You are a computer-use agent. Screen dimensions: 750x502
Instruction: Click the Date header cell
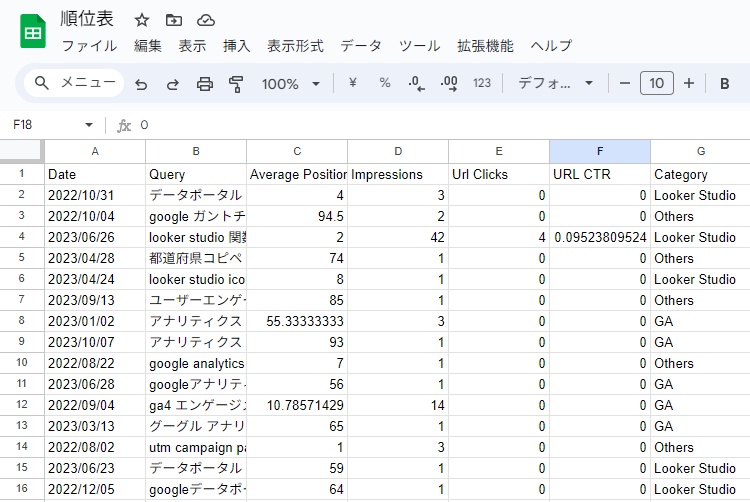click(95, 175)
